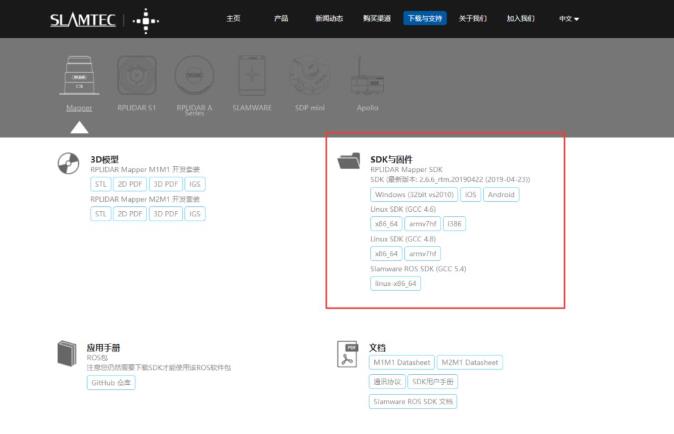Click the SDK与固件 folder icon
This screenshot has height=434, width=674.
coord(350,161)
